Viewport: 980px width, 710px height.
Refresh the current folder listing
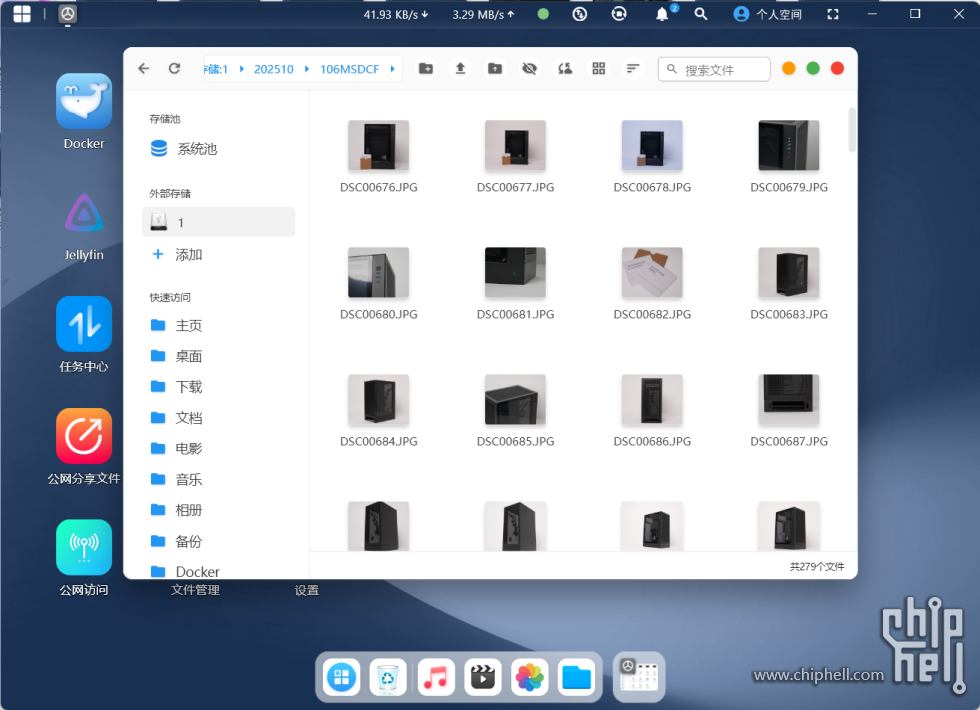pyautogui.click(x=174, y=69)
